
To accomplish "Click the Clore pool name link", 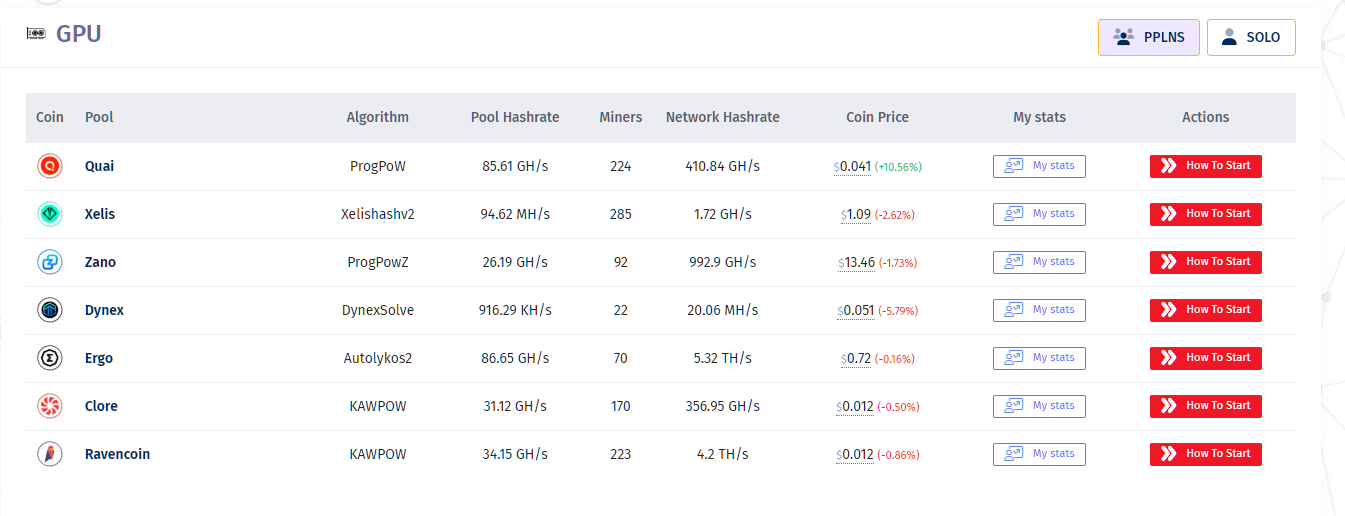I will click(x=101, y=406).
